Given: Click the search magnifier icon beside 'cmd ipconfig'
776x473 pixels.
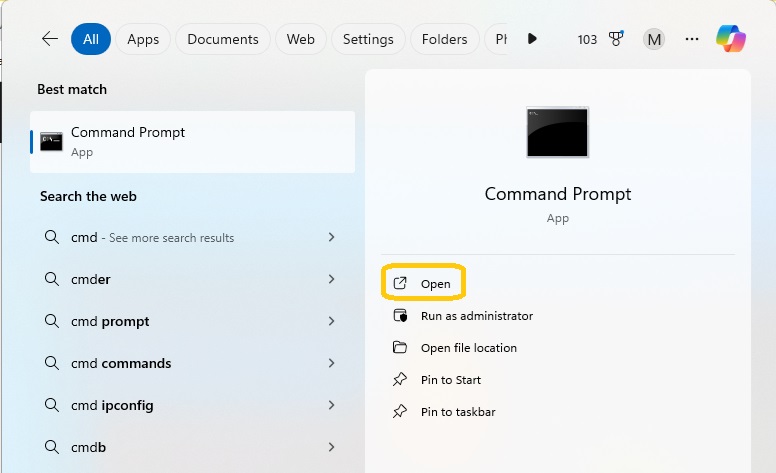Looking at the screenshot, I should [52, 405].
